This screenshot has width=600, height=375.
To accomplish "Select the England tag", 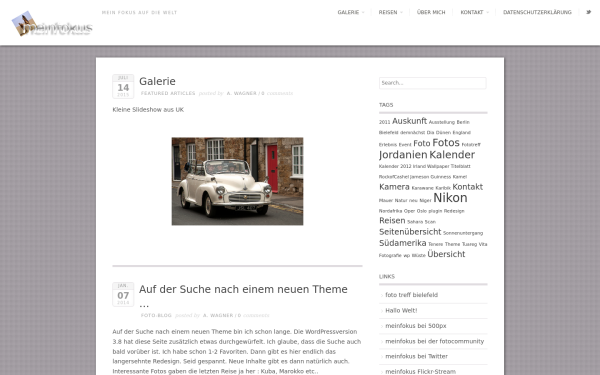I will point(461,133).
